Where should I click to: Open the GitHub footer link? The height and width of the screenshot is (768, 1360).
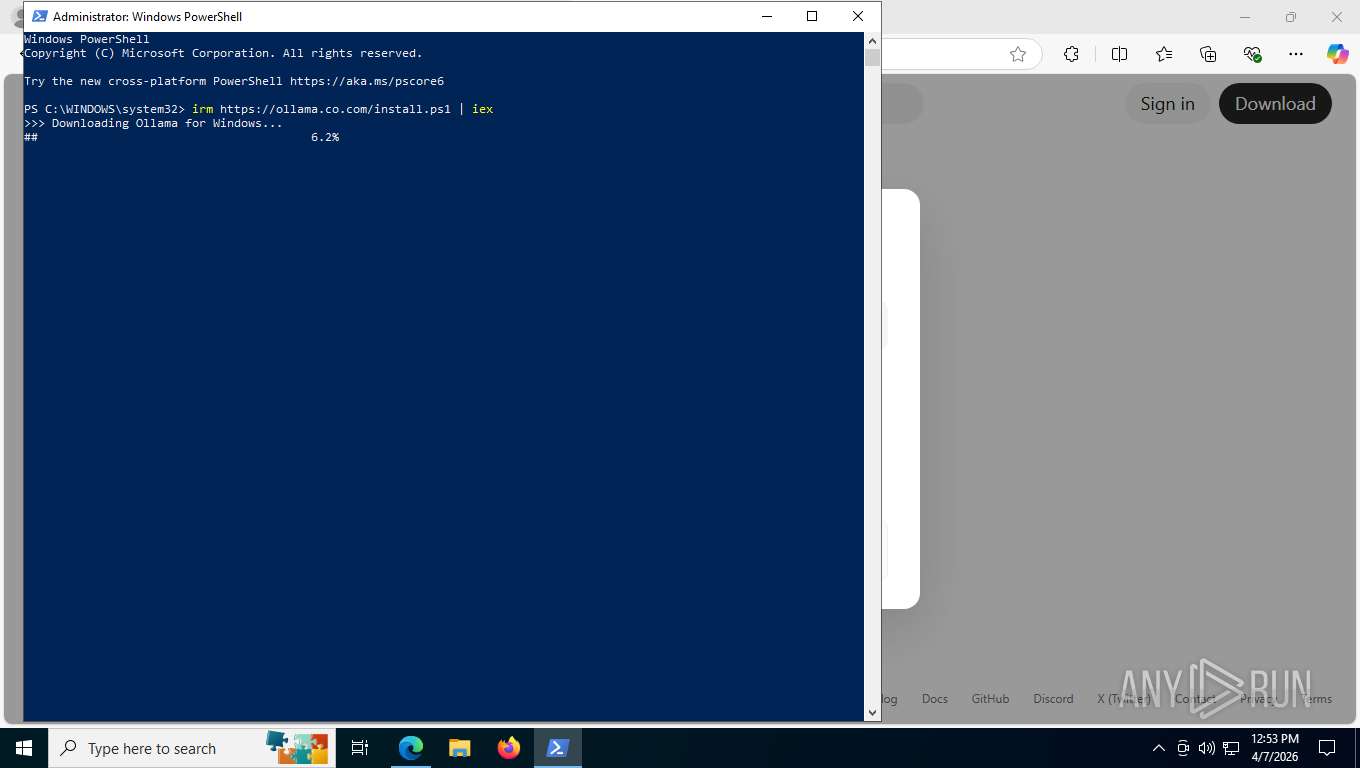coord(990,699)
